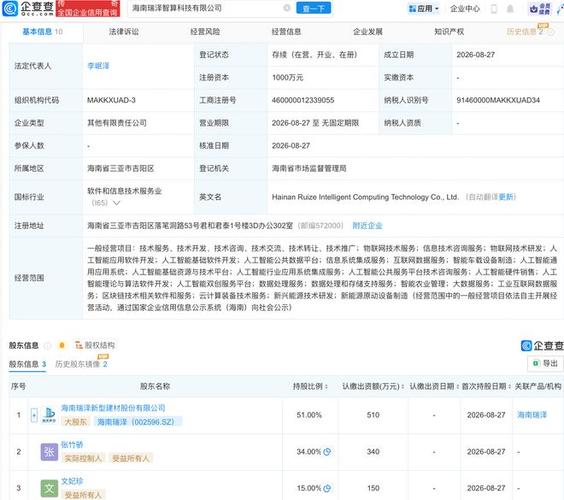Click the 大股东 tag on row 1
Screen dimensions: 564x500
pos(76,422)
